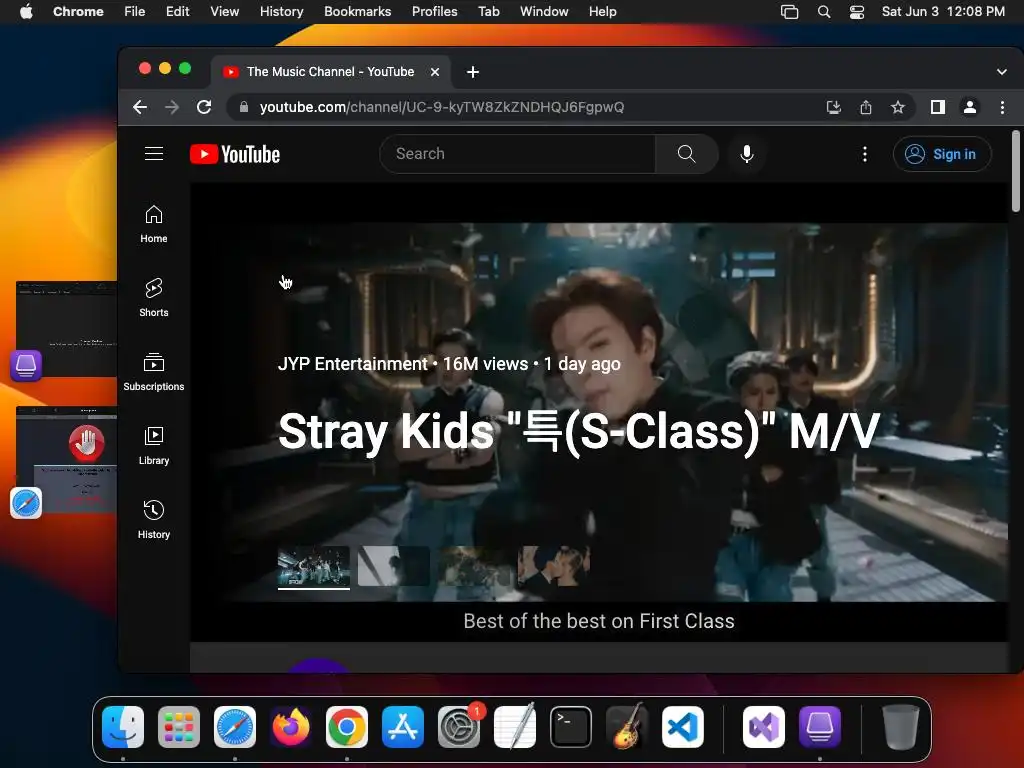
Task: Open the Tab menu
Action: pyautogui.click(x=488, y=11)
